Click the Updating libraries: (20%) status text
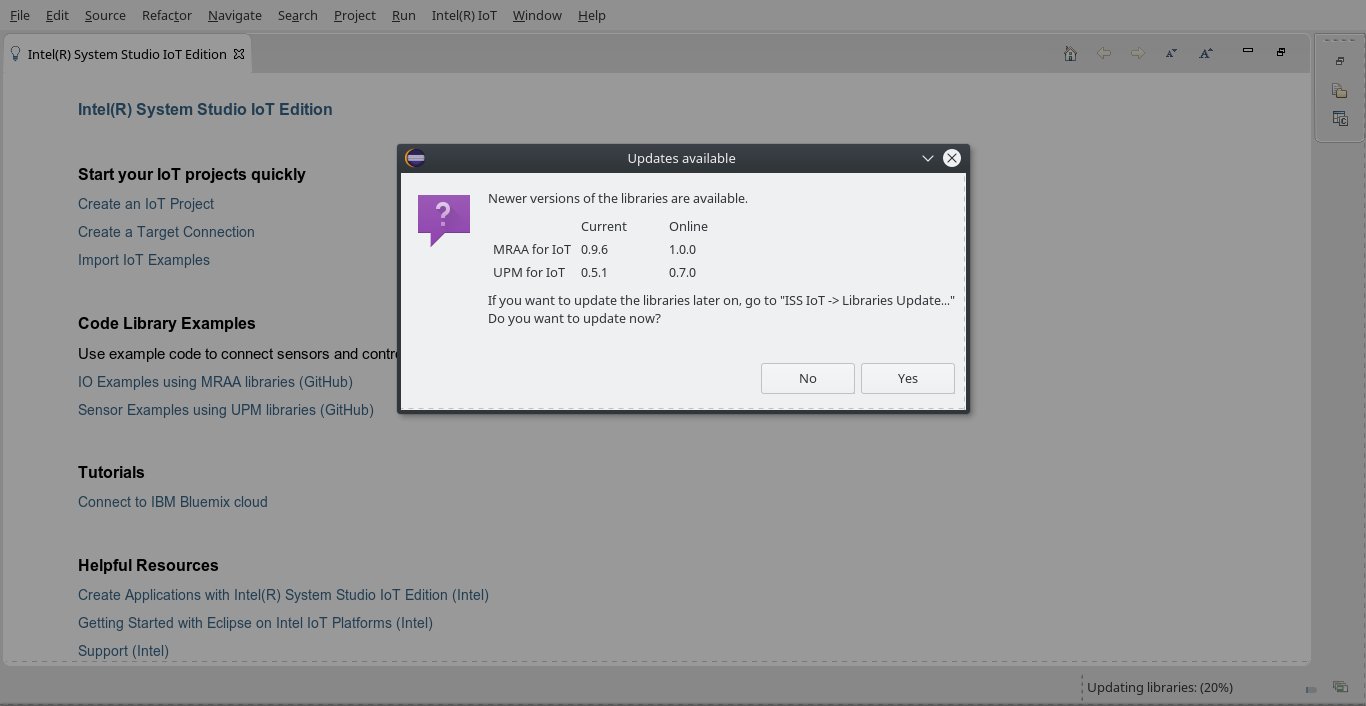The width and height of the screenshot is (1366, 706). (1160, 687)
